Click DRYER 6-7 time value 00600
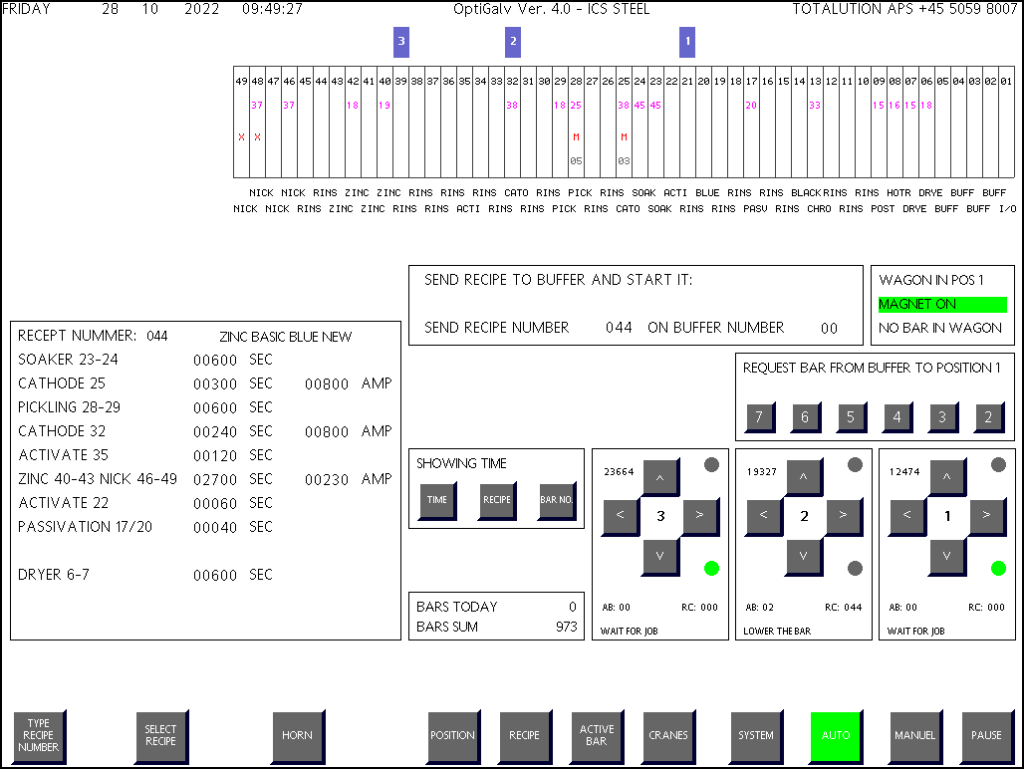 coord(215,576)
